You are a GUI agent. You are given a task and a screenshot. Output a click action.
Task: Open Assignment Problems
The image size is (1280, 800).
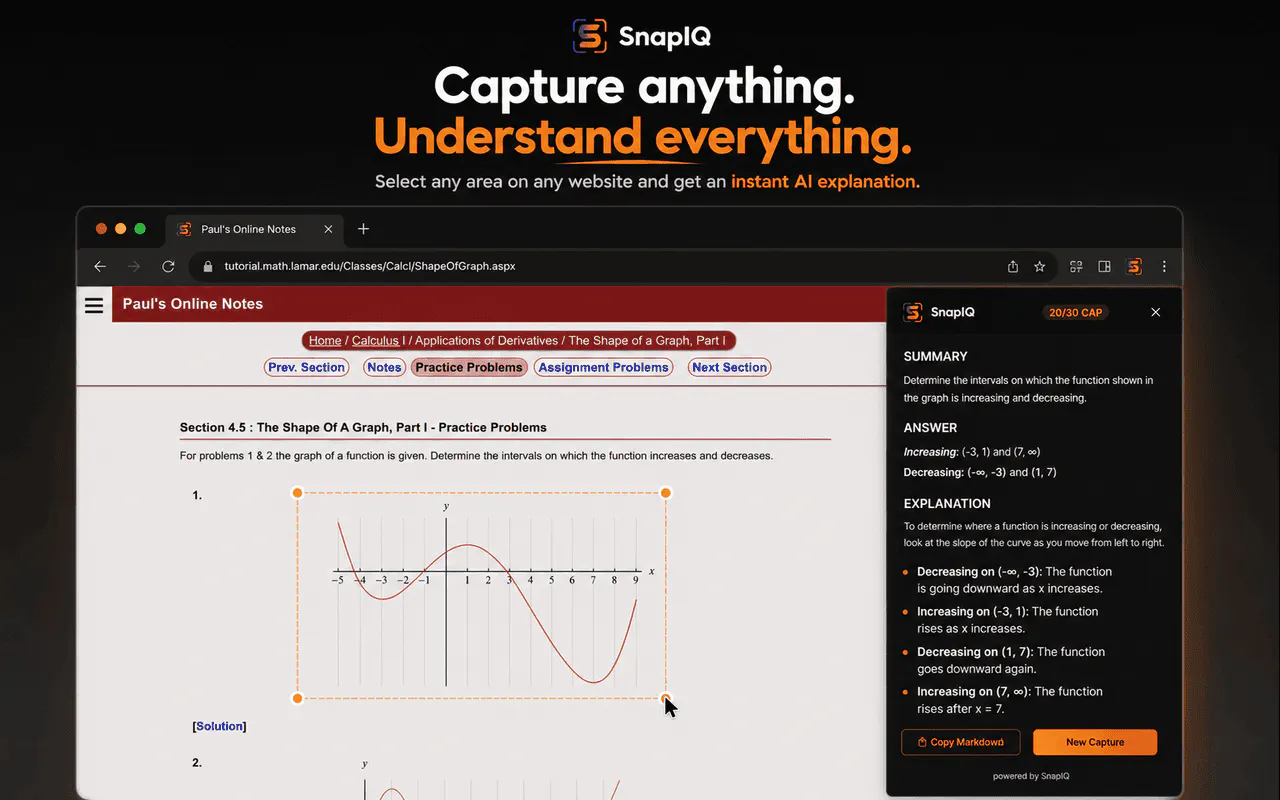[x=603, y=367]
